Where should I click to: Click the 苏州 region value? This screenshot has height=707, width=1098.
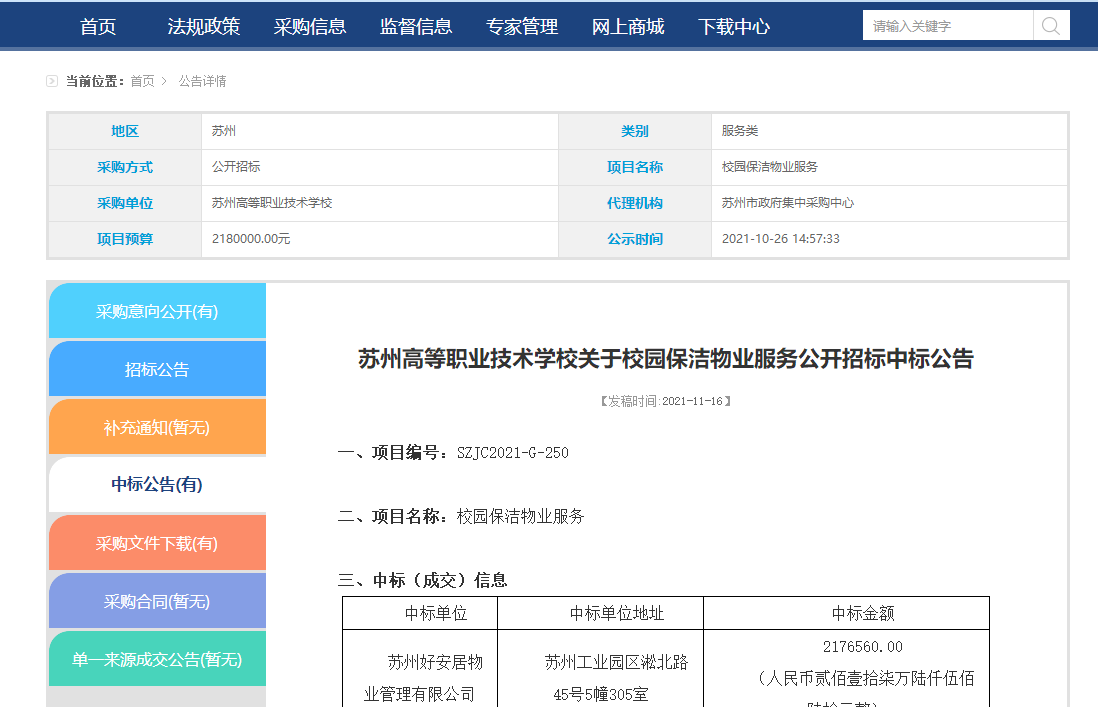tap(224, 131)
